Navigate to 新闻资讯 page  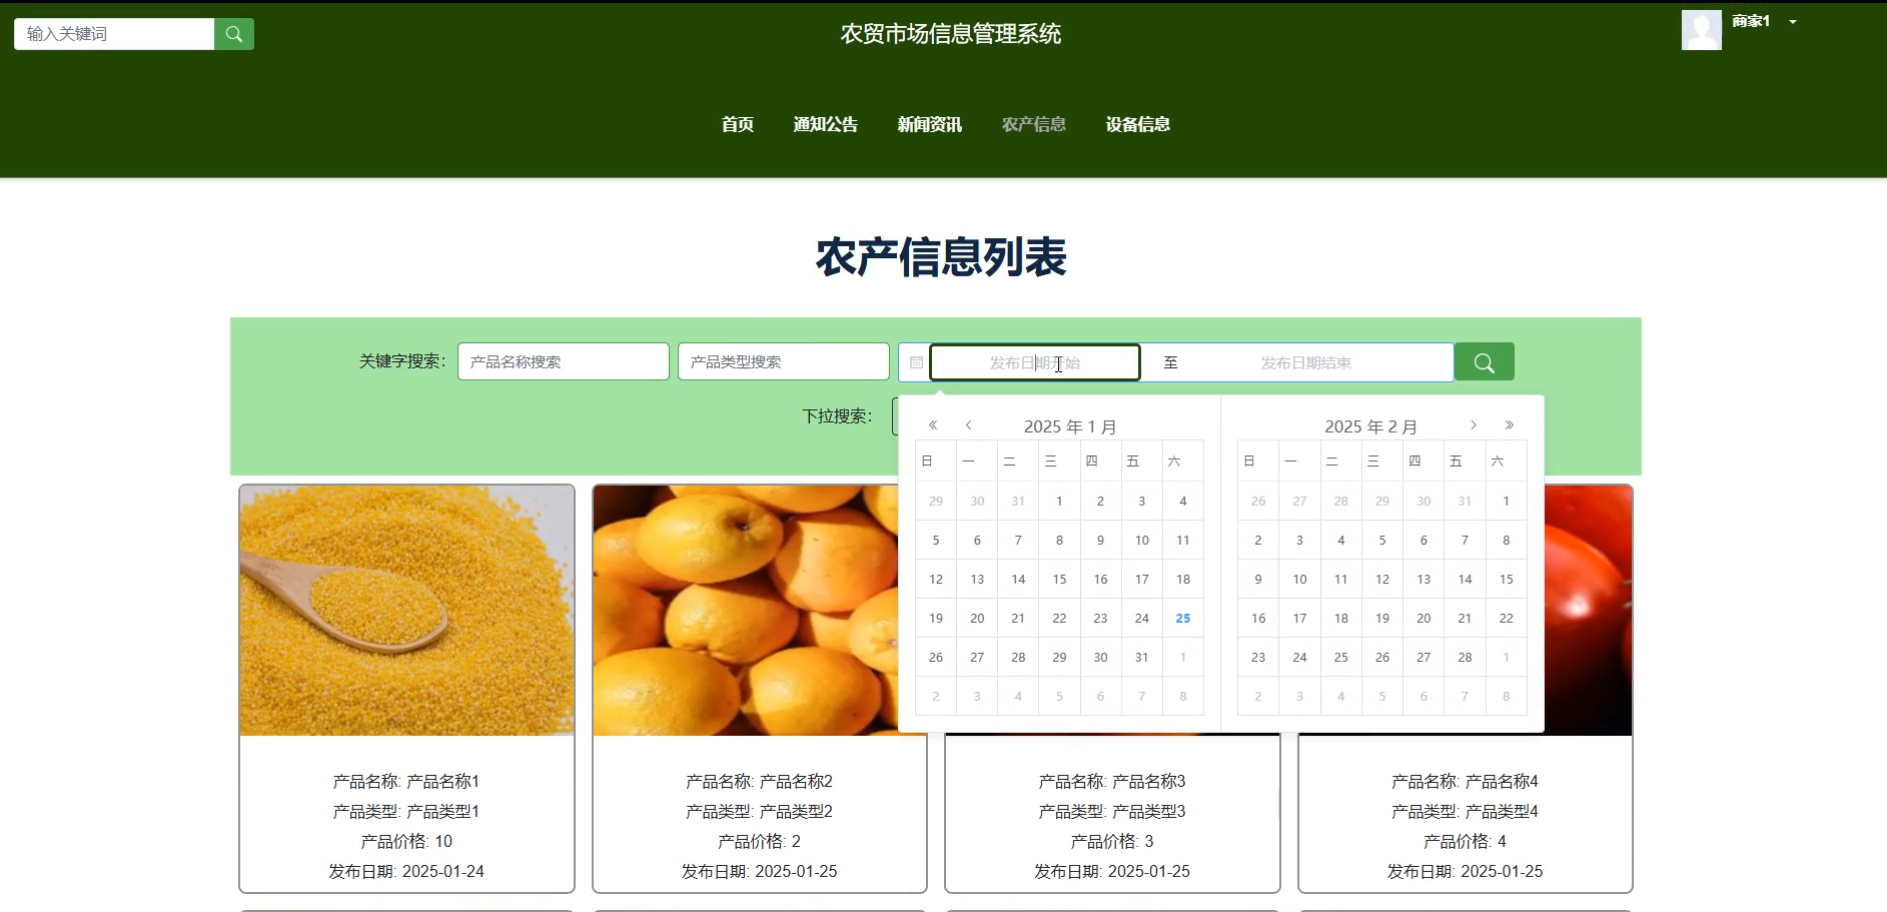929,125
